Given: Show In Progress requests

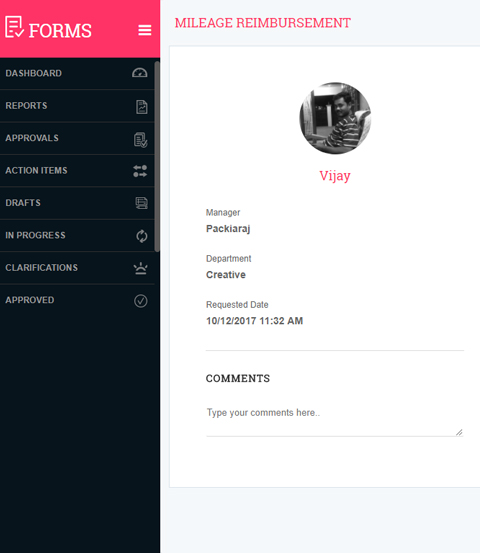Looking at the screenshot, I should coord(77,236).
